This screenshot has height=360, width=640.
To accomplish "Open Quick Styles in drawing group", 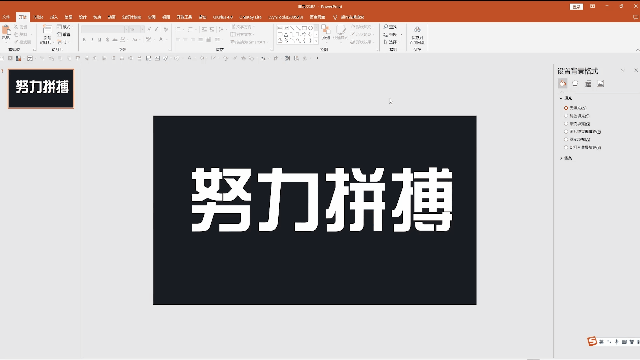I will click(x=340, y=33).
